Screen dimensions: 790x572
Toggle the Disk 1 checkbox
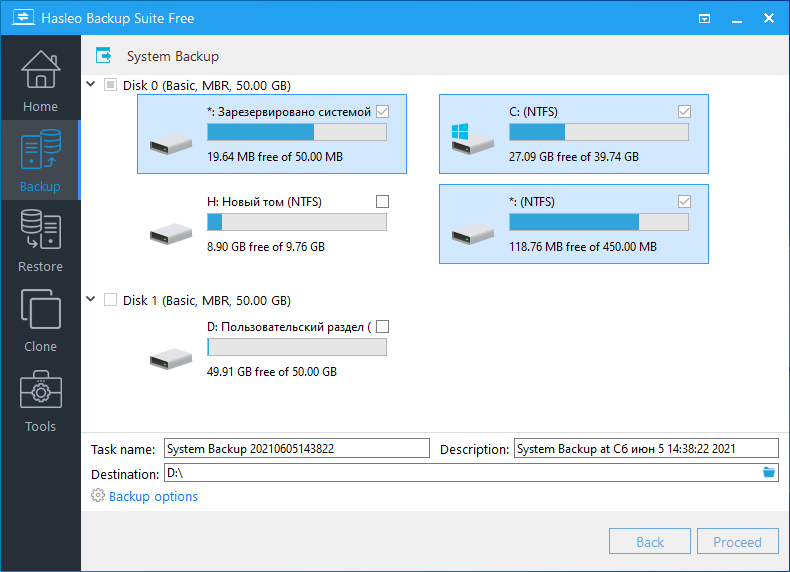(x=110, y=300)
